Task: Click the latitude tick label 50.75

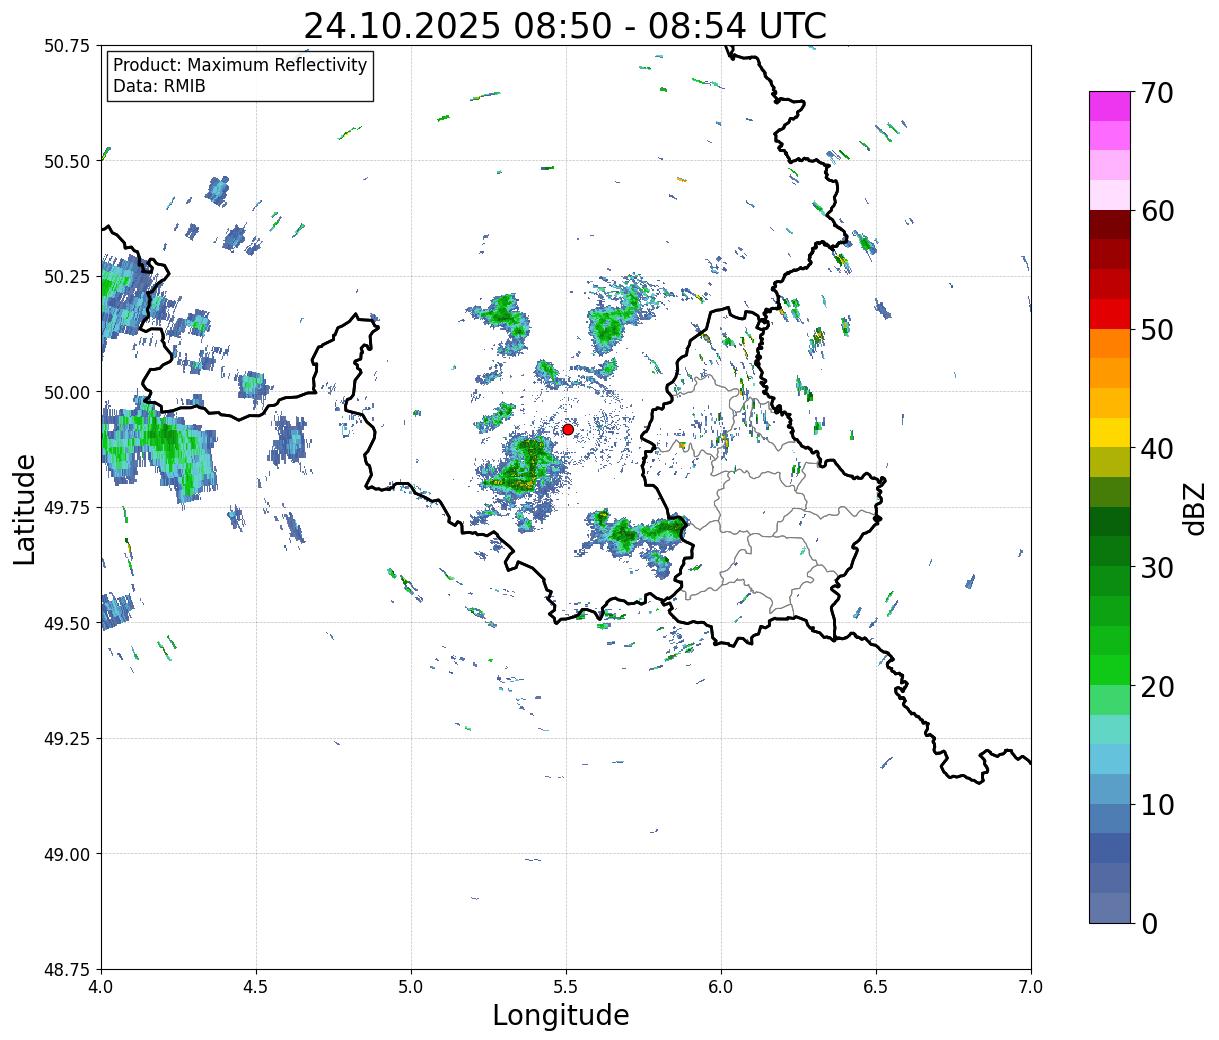Action: 67,46
